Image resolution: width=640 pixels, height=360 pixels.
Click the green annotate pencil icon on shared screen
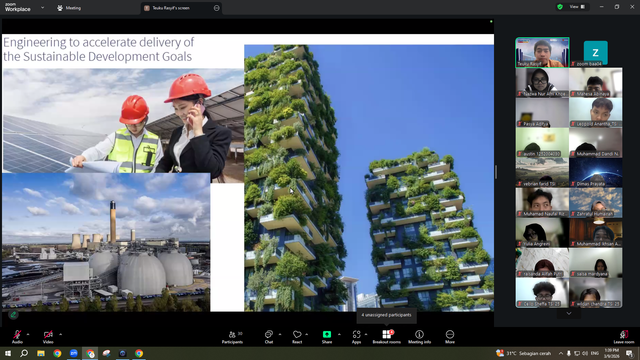pos(13,315)
